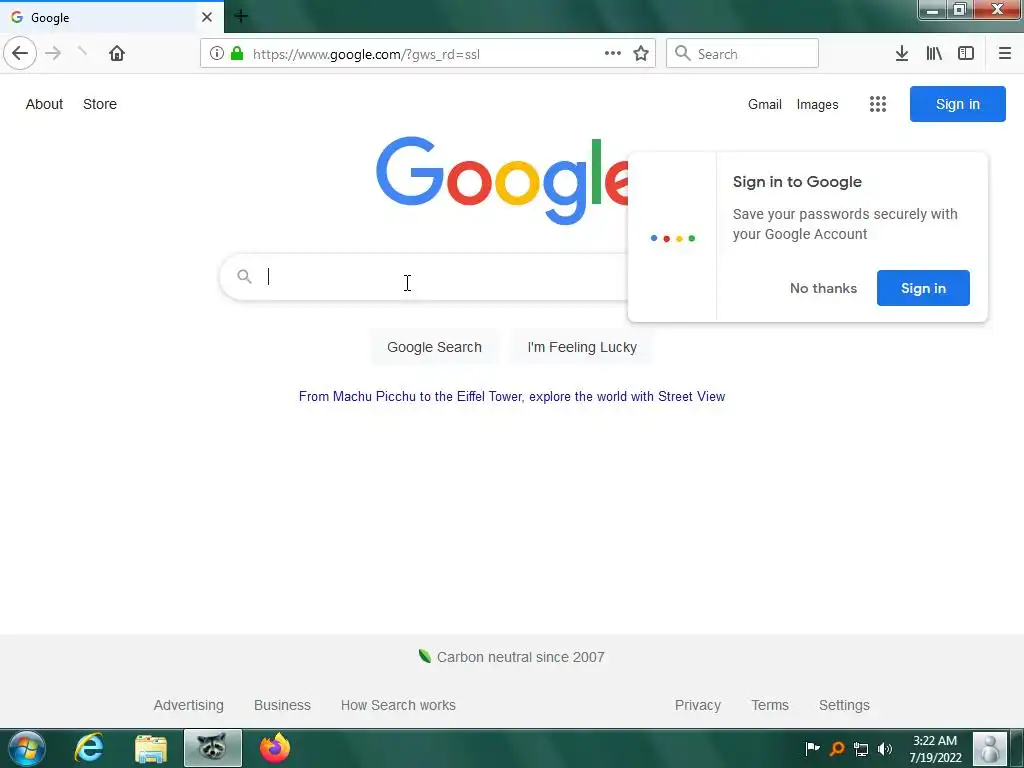Open page actions three-dot menu in address bar
1024x768 pixels.
(x=613, y=53)
